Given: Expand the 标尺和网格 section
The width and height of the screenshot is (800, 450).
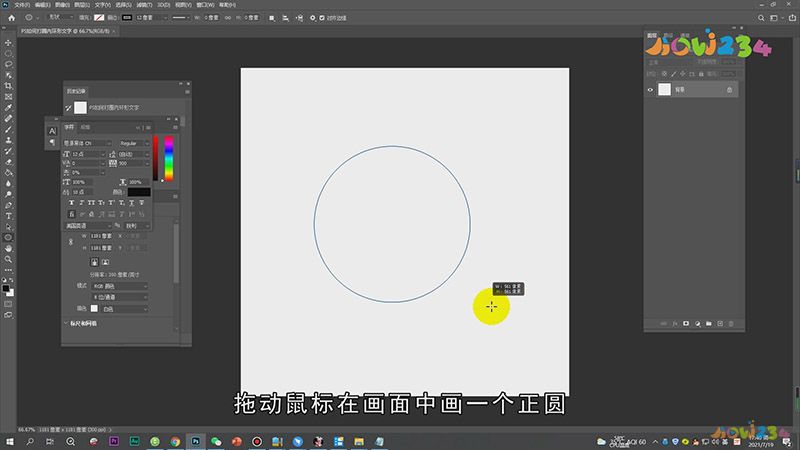Looking at the screenshot, I should [66, 323].
